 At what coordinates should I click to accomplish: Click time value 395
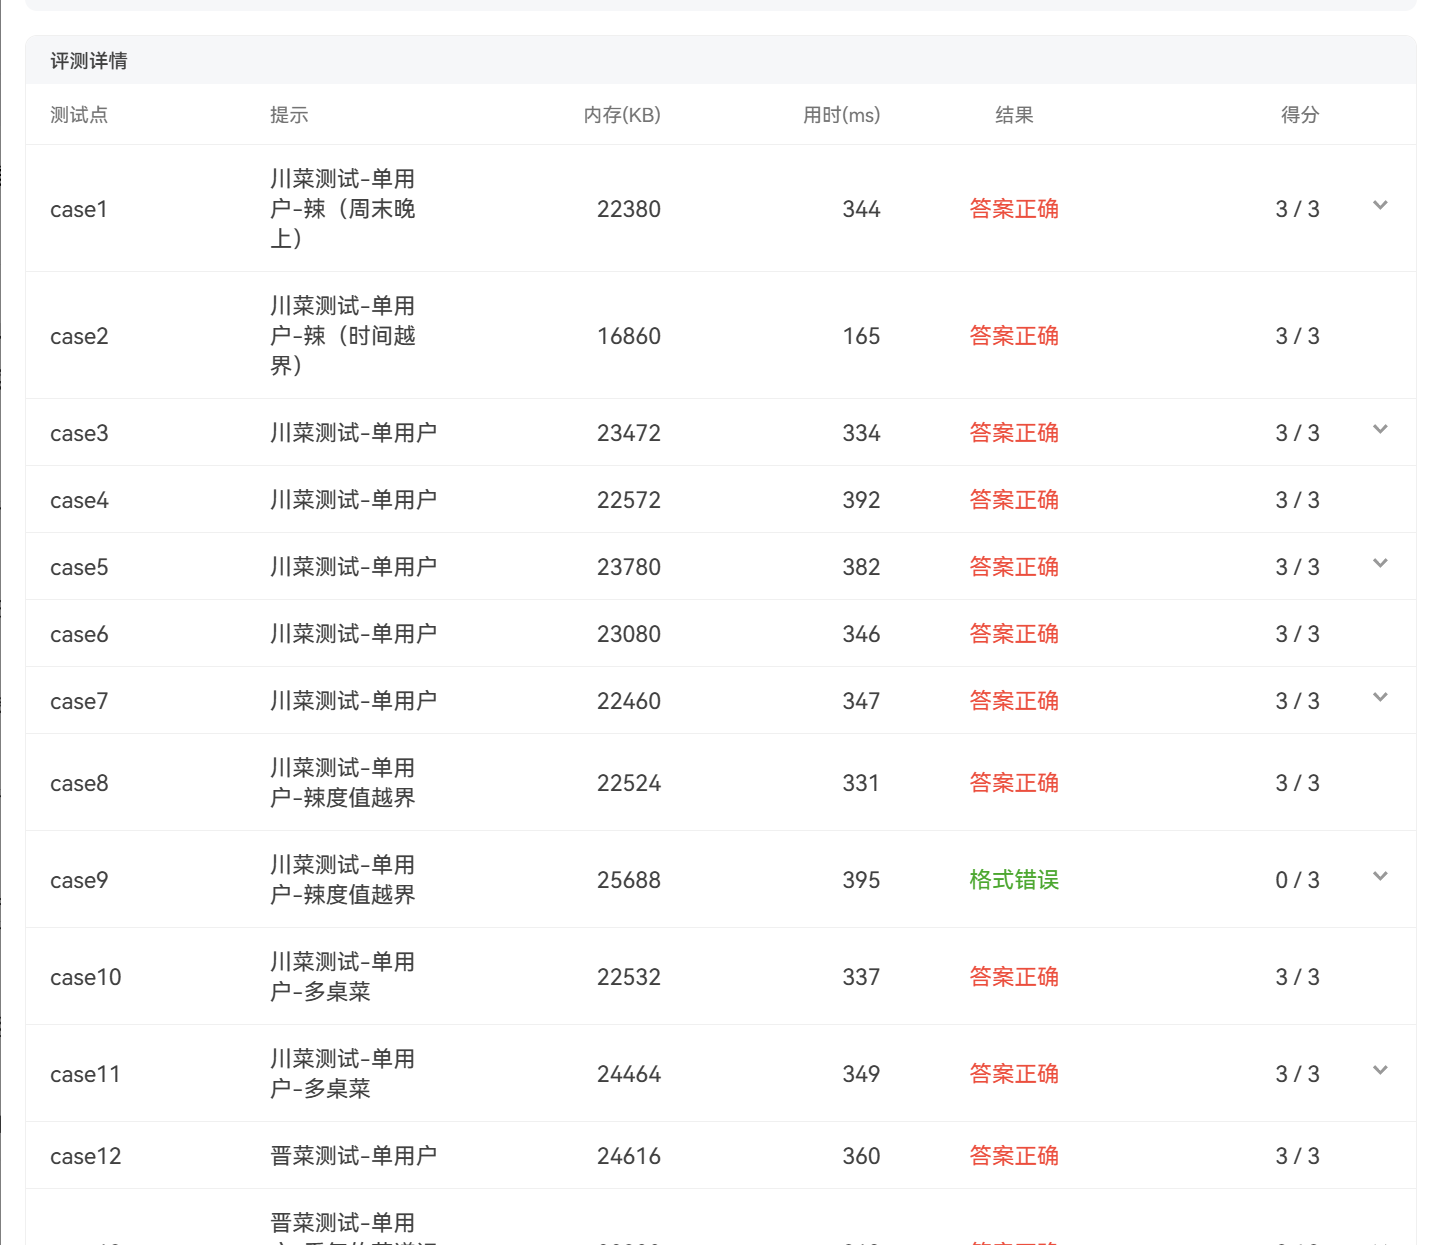coord(861,880)
